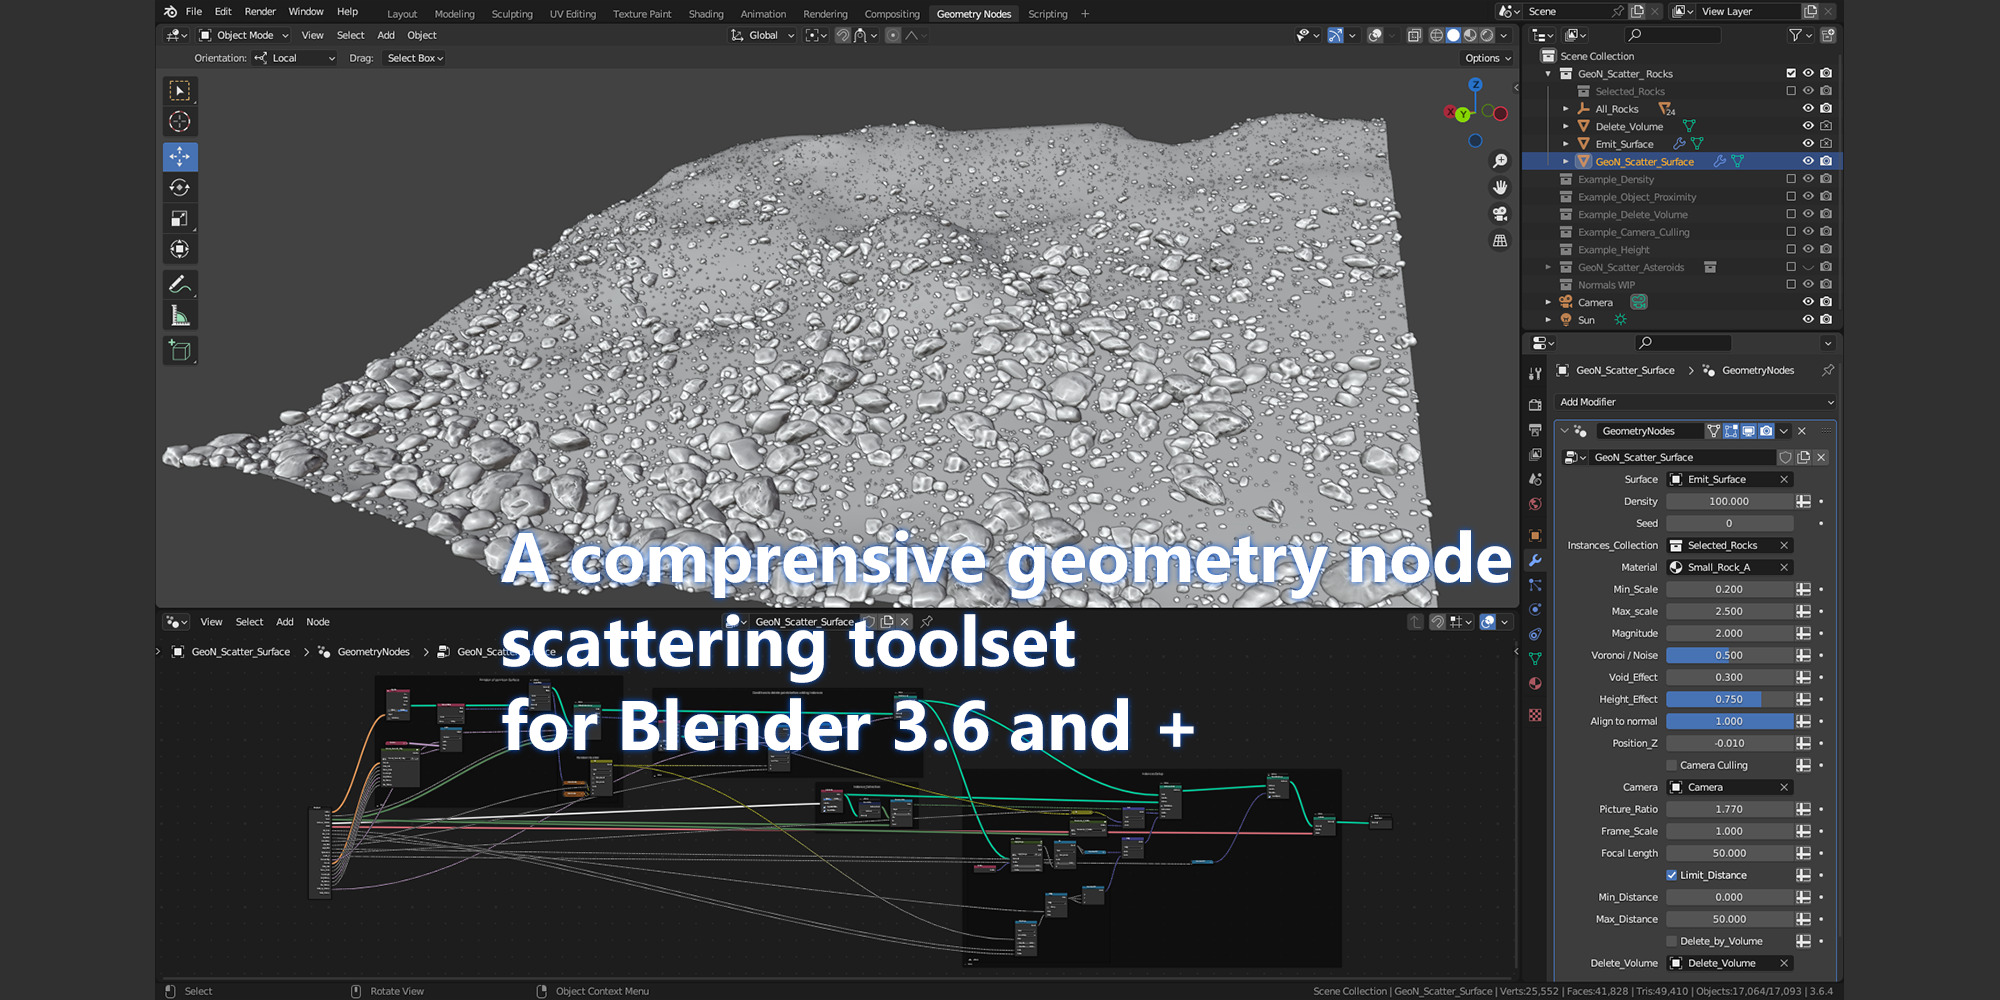Hide Sun object eye toggle
Viewport: 2000px width, 1000px height.
coord(1808,320)
